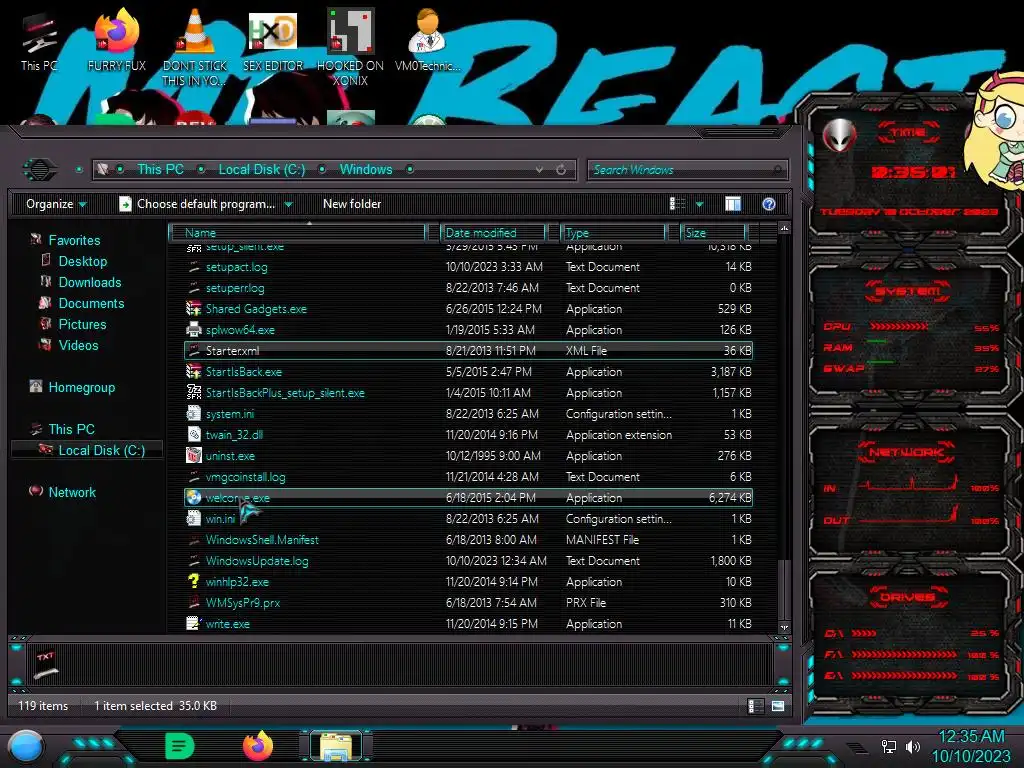Navigate to This PC breadcrumb
The image size is (1024, 768).
(161, 170)
